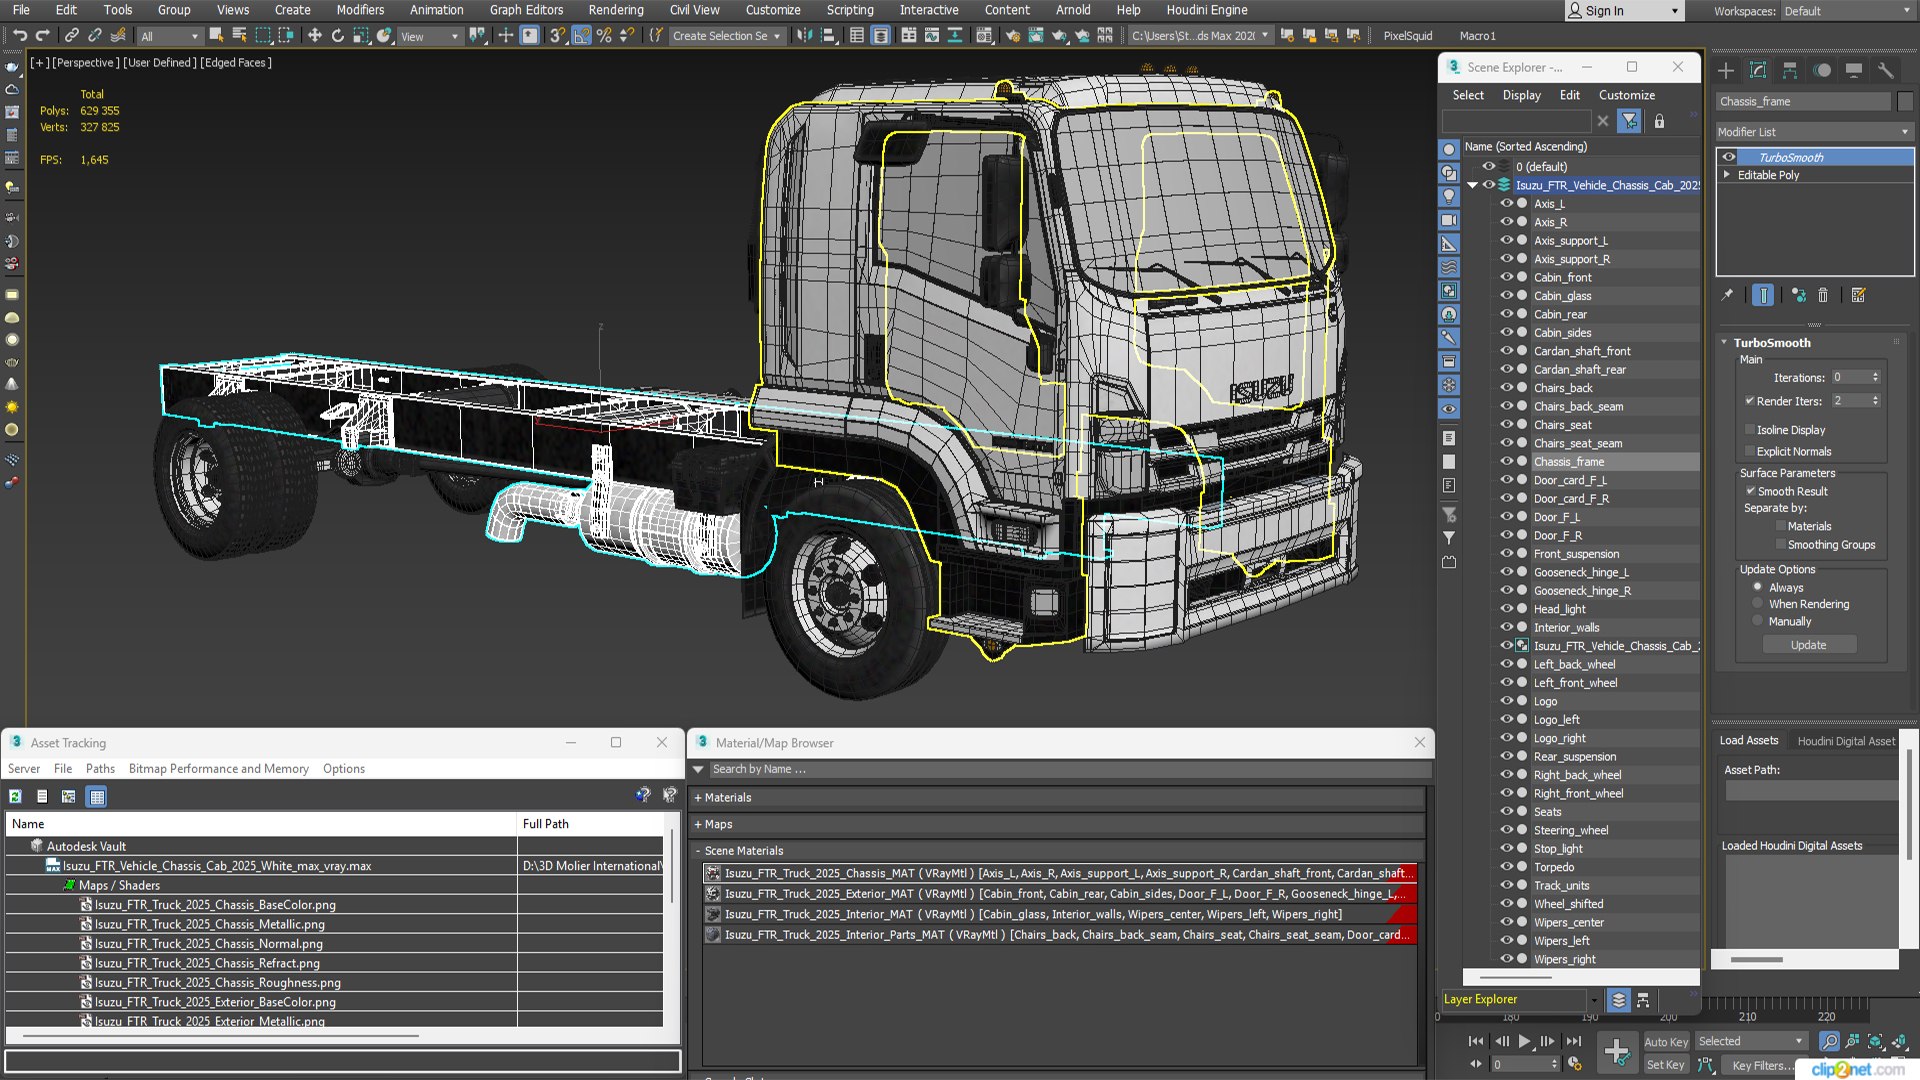Switch to Houdini Digital Asset tab
1920x1080 pixels.
tap(1846, 741)
